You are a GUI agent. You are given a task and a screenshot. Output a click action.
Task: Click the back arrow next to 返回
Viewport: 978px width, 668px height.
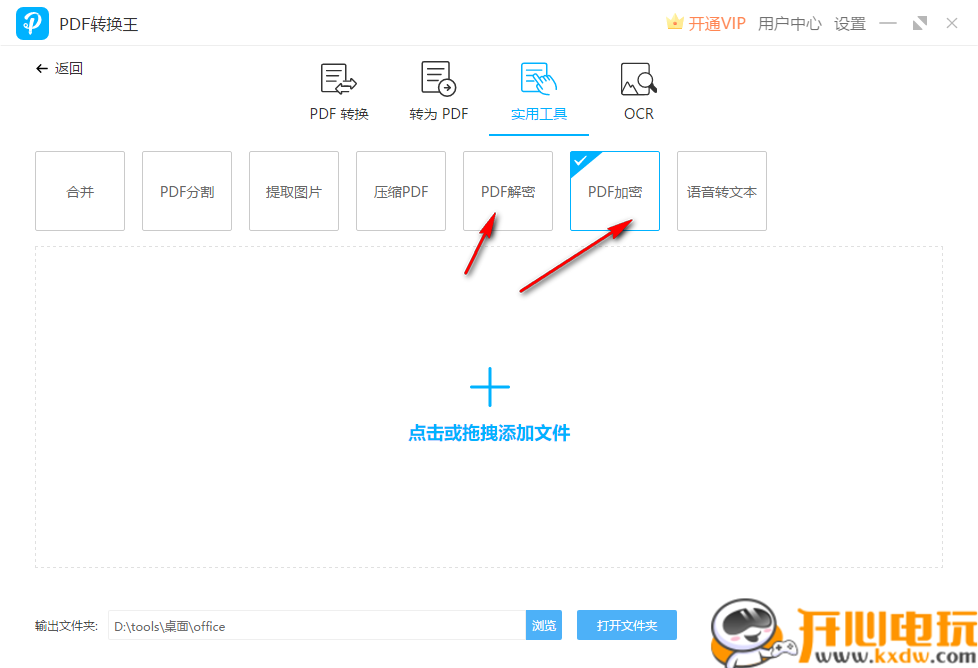coord(39,68)
